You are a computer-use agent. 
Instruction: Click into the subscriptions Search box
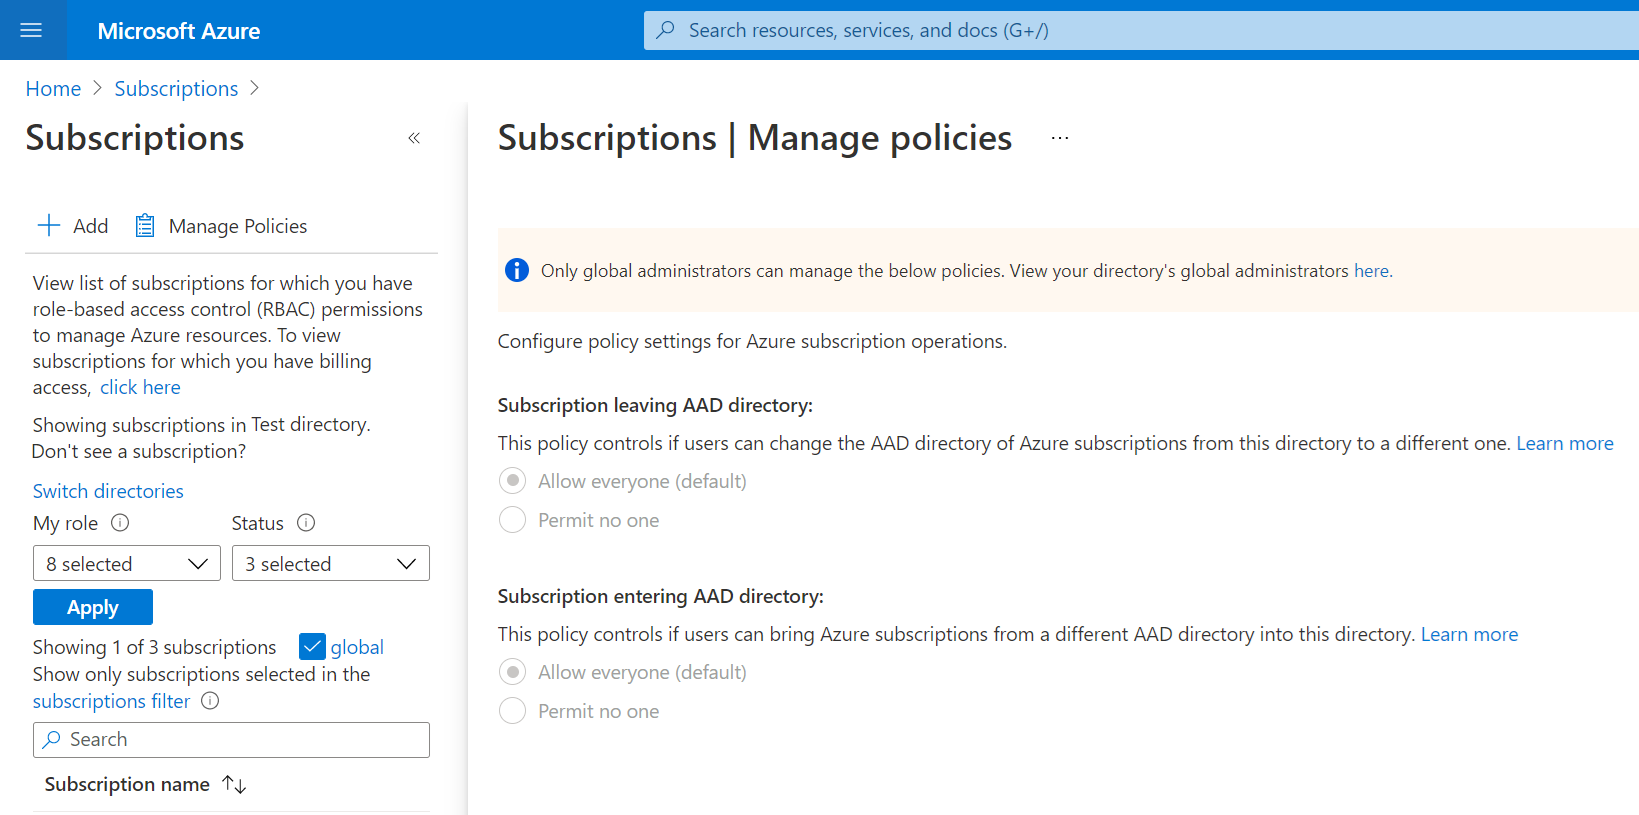[x=231, y=740]
